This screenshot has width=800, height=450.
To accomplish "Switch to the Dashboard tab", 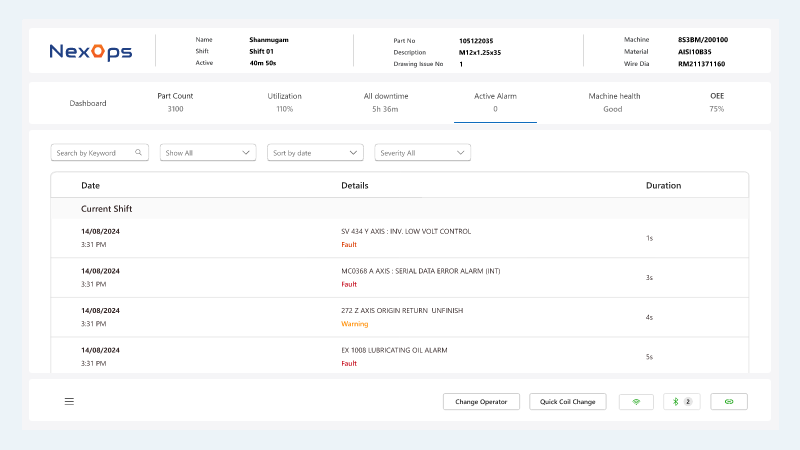I will [x=88, y=103].
